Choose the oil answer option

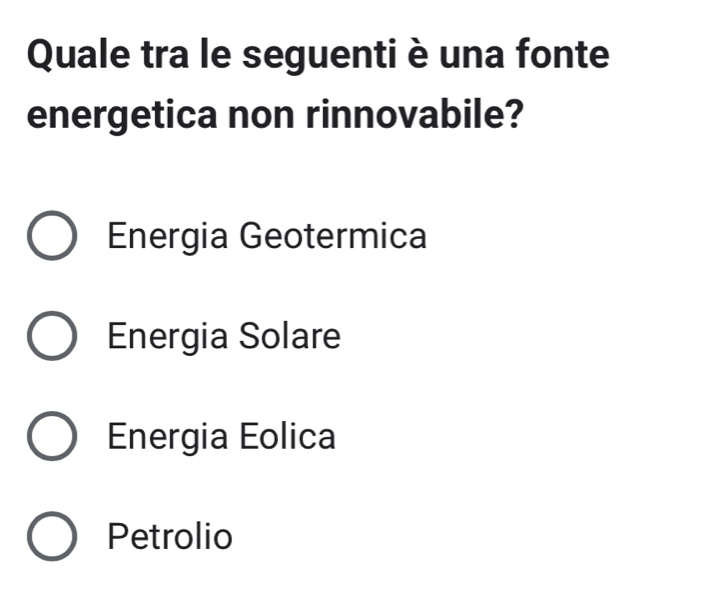point(51,537)
